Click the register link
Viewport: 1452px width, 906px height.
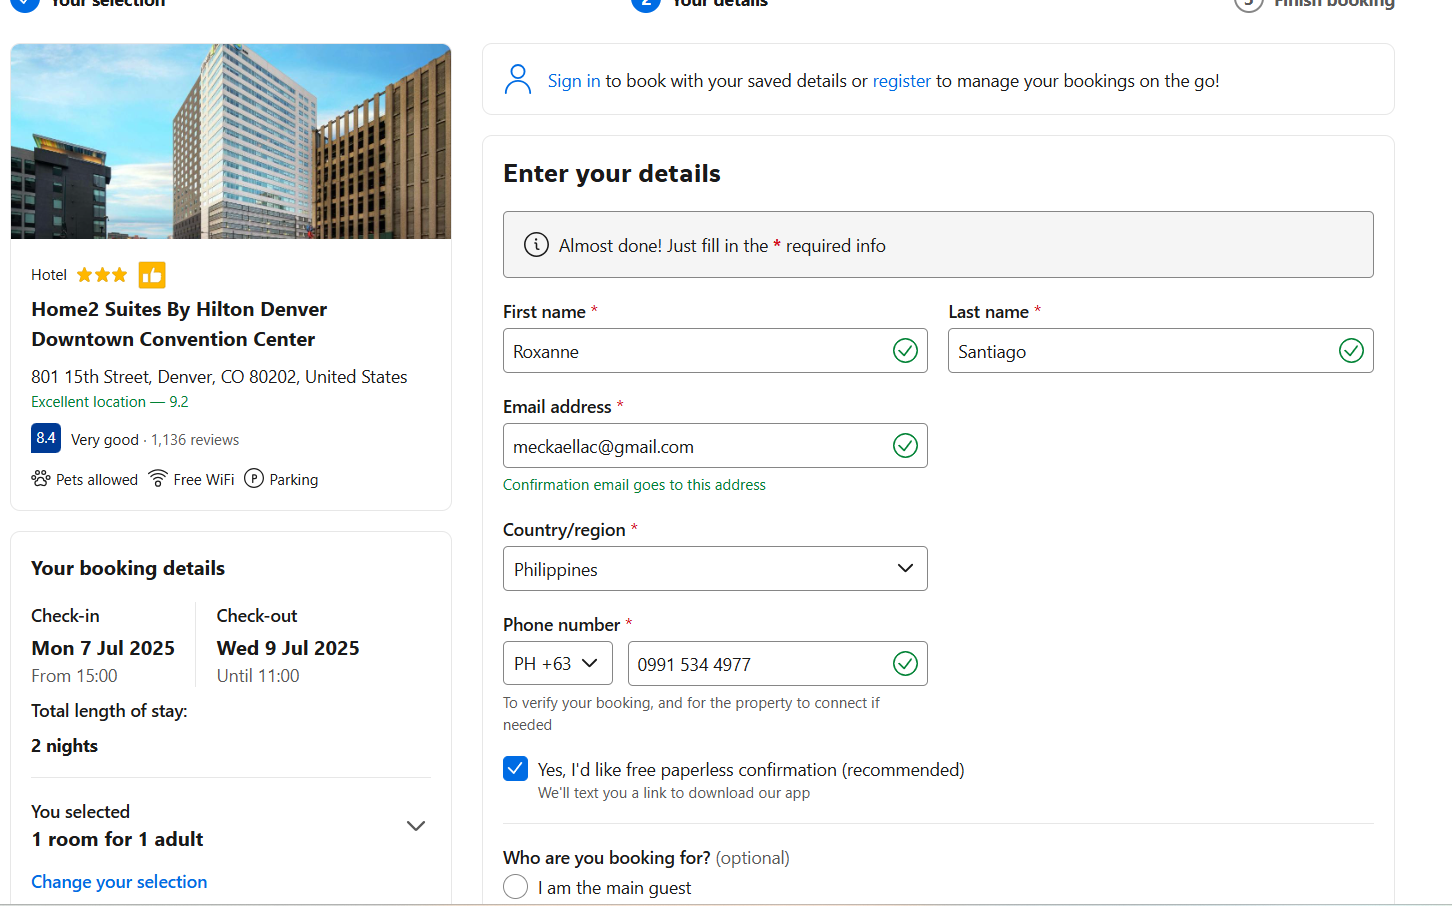901,81
